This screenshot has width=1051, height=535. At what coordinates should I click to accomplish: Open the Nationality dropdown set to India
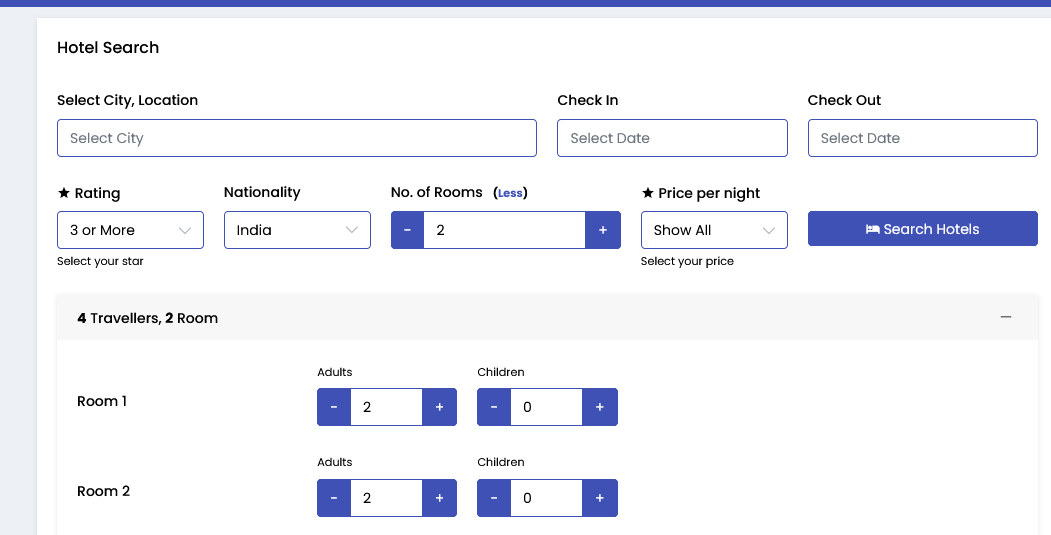[x=297, y=230]
